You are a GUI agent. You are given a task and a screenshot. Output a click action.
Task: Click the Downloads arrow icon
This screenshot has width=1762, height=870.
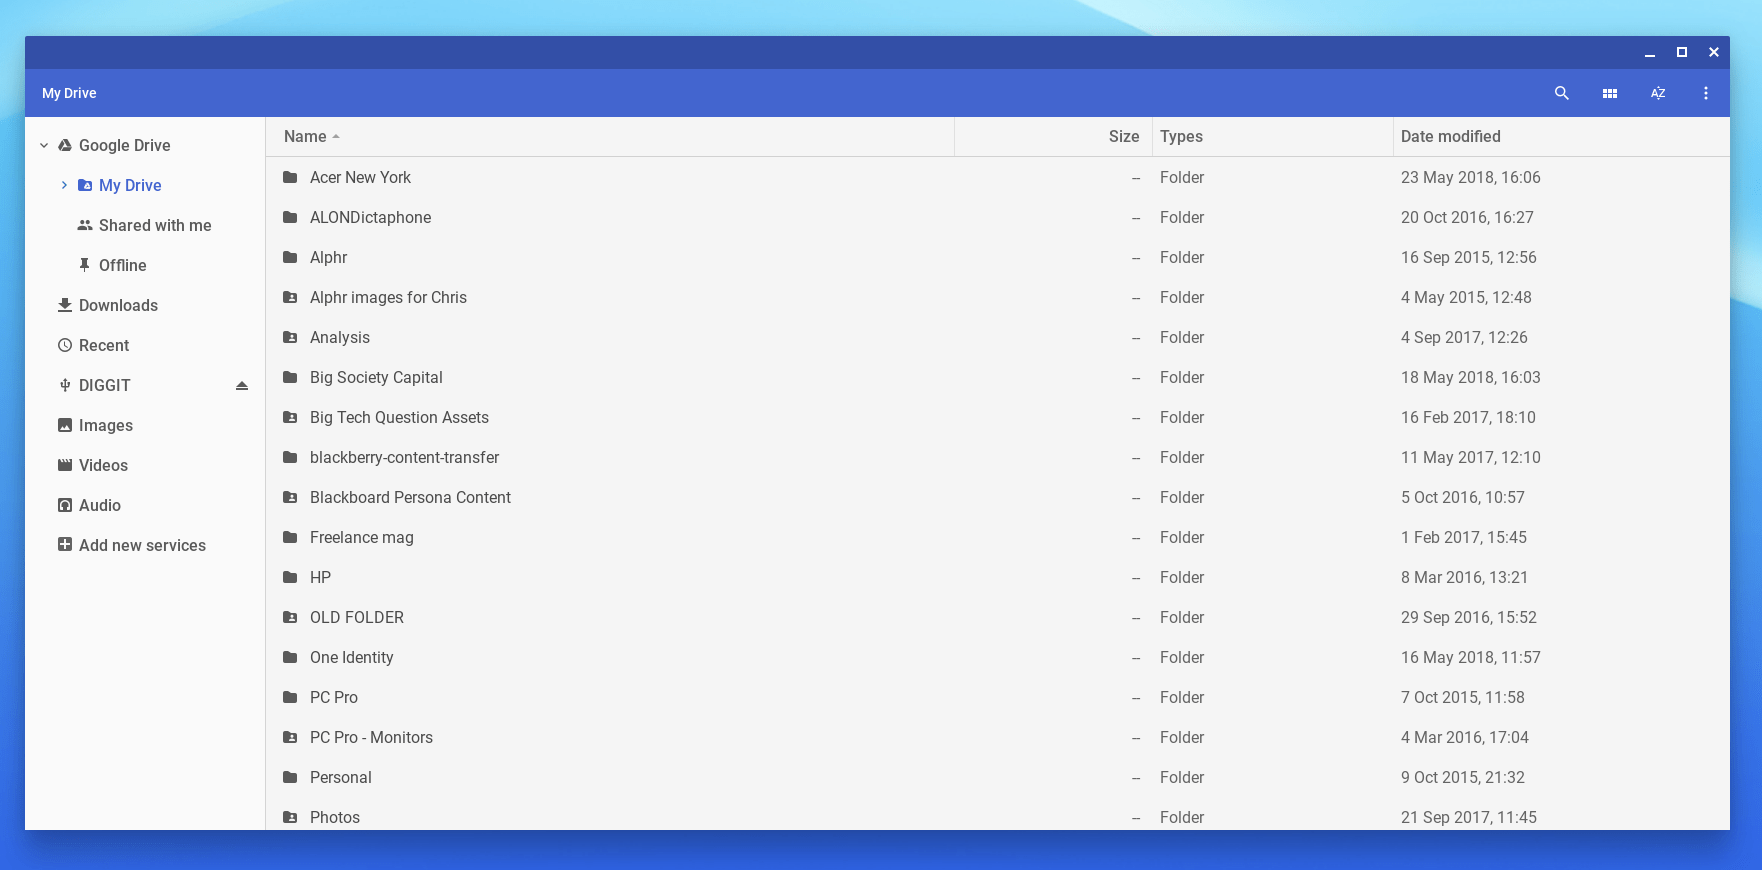pyautogui.click(x=65, y=305)
